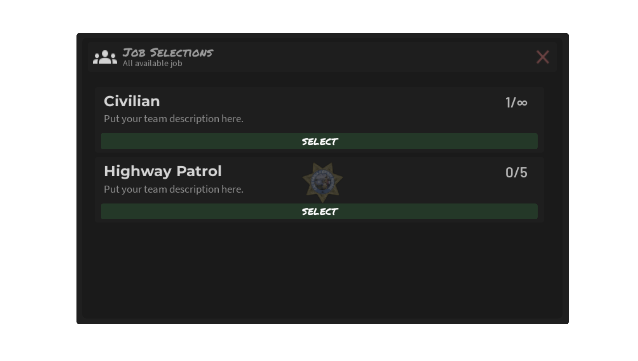Click the Highway Patrol star badge icon
The image size is (638, 361).
[x=322, y=182]
